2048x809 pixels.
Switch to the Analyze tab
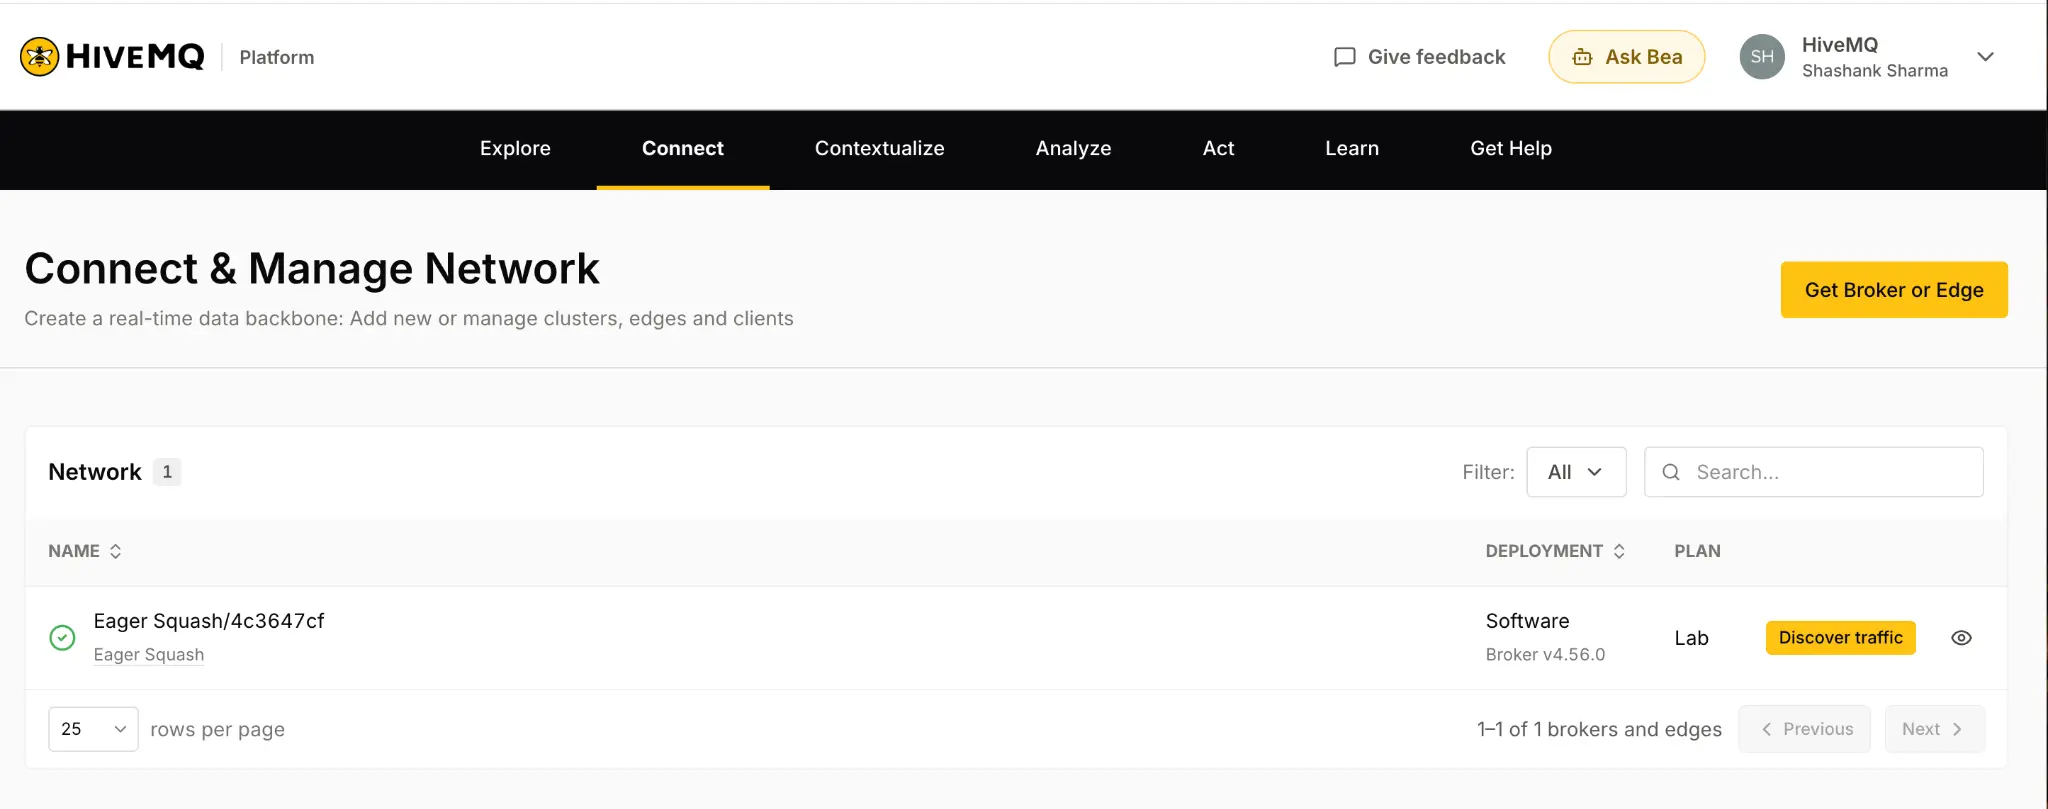[1074, 148]
